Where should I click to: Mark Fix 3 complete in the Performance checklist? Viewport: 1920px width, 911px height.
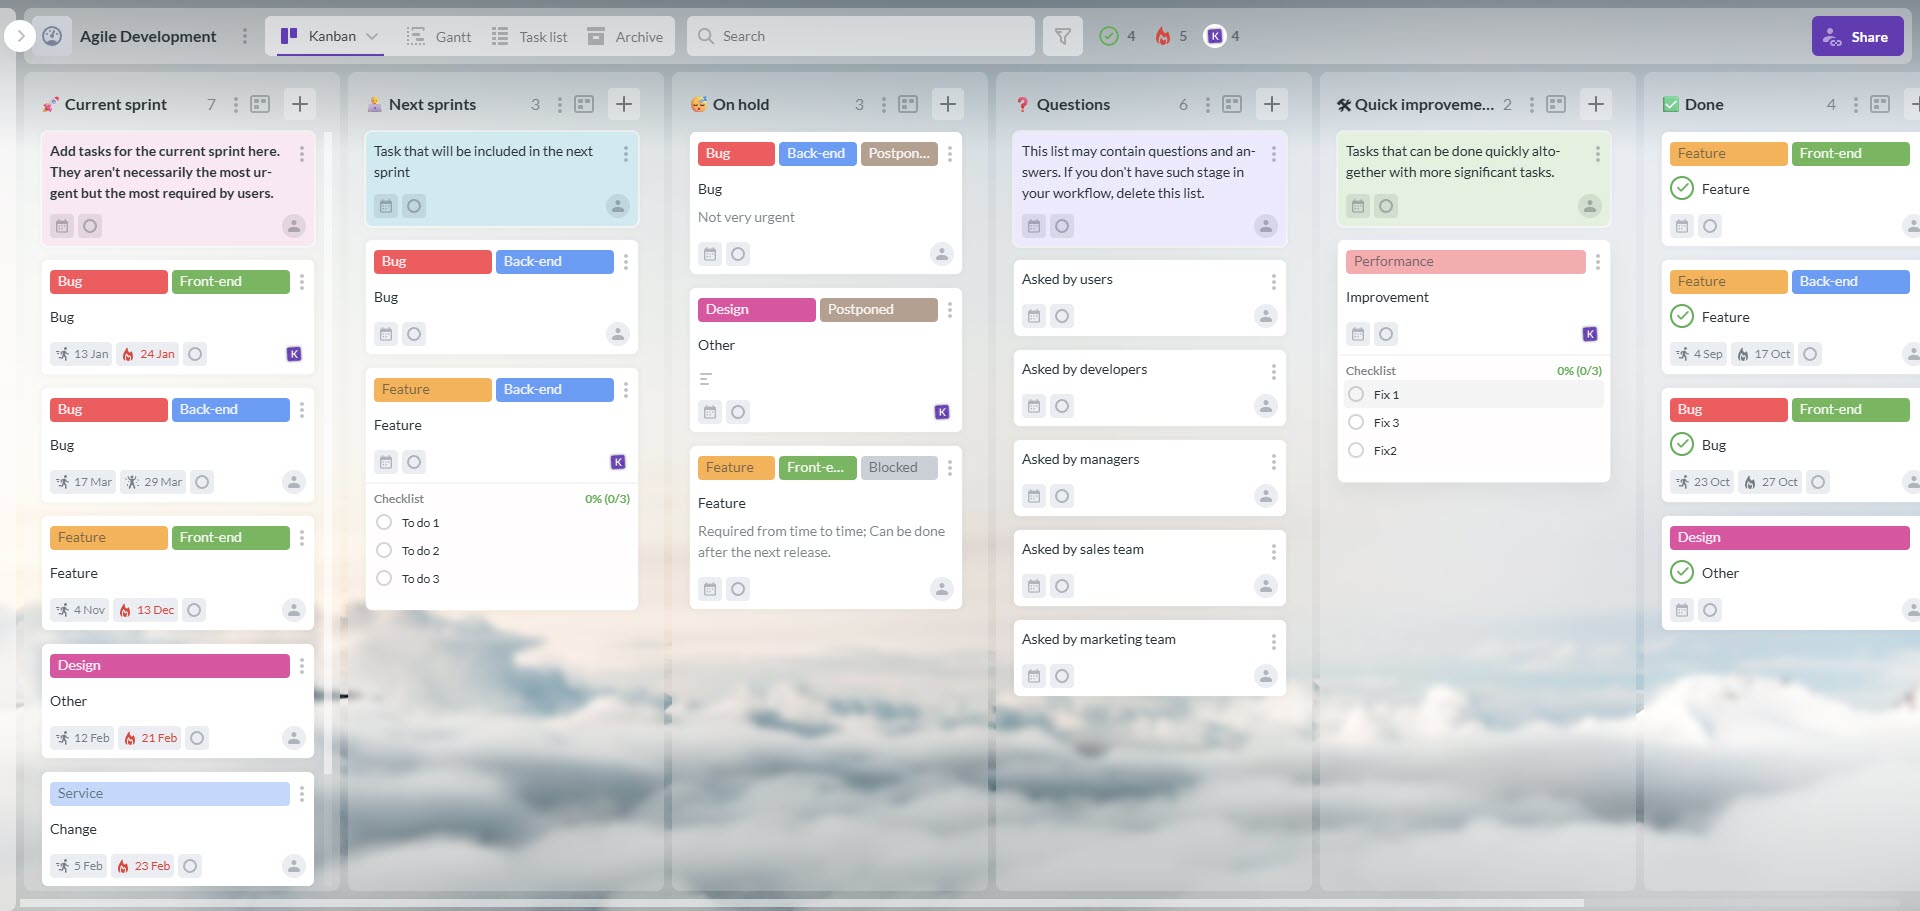coord(1355,422)
